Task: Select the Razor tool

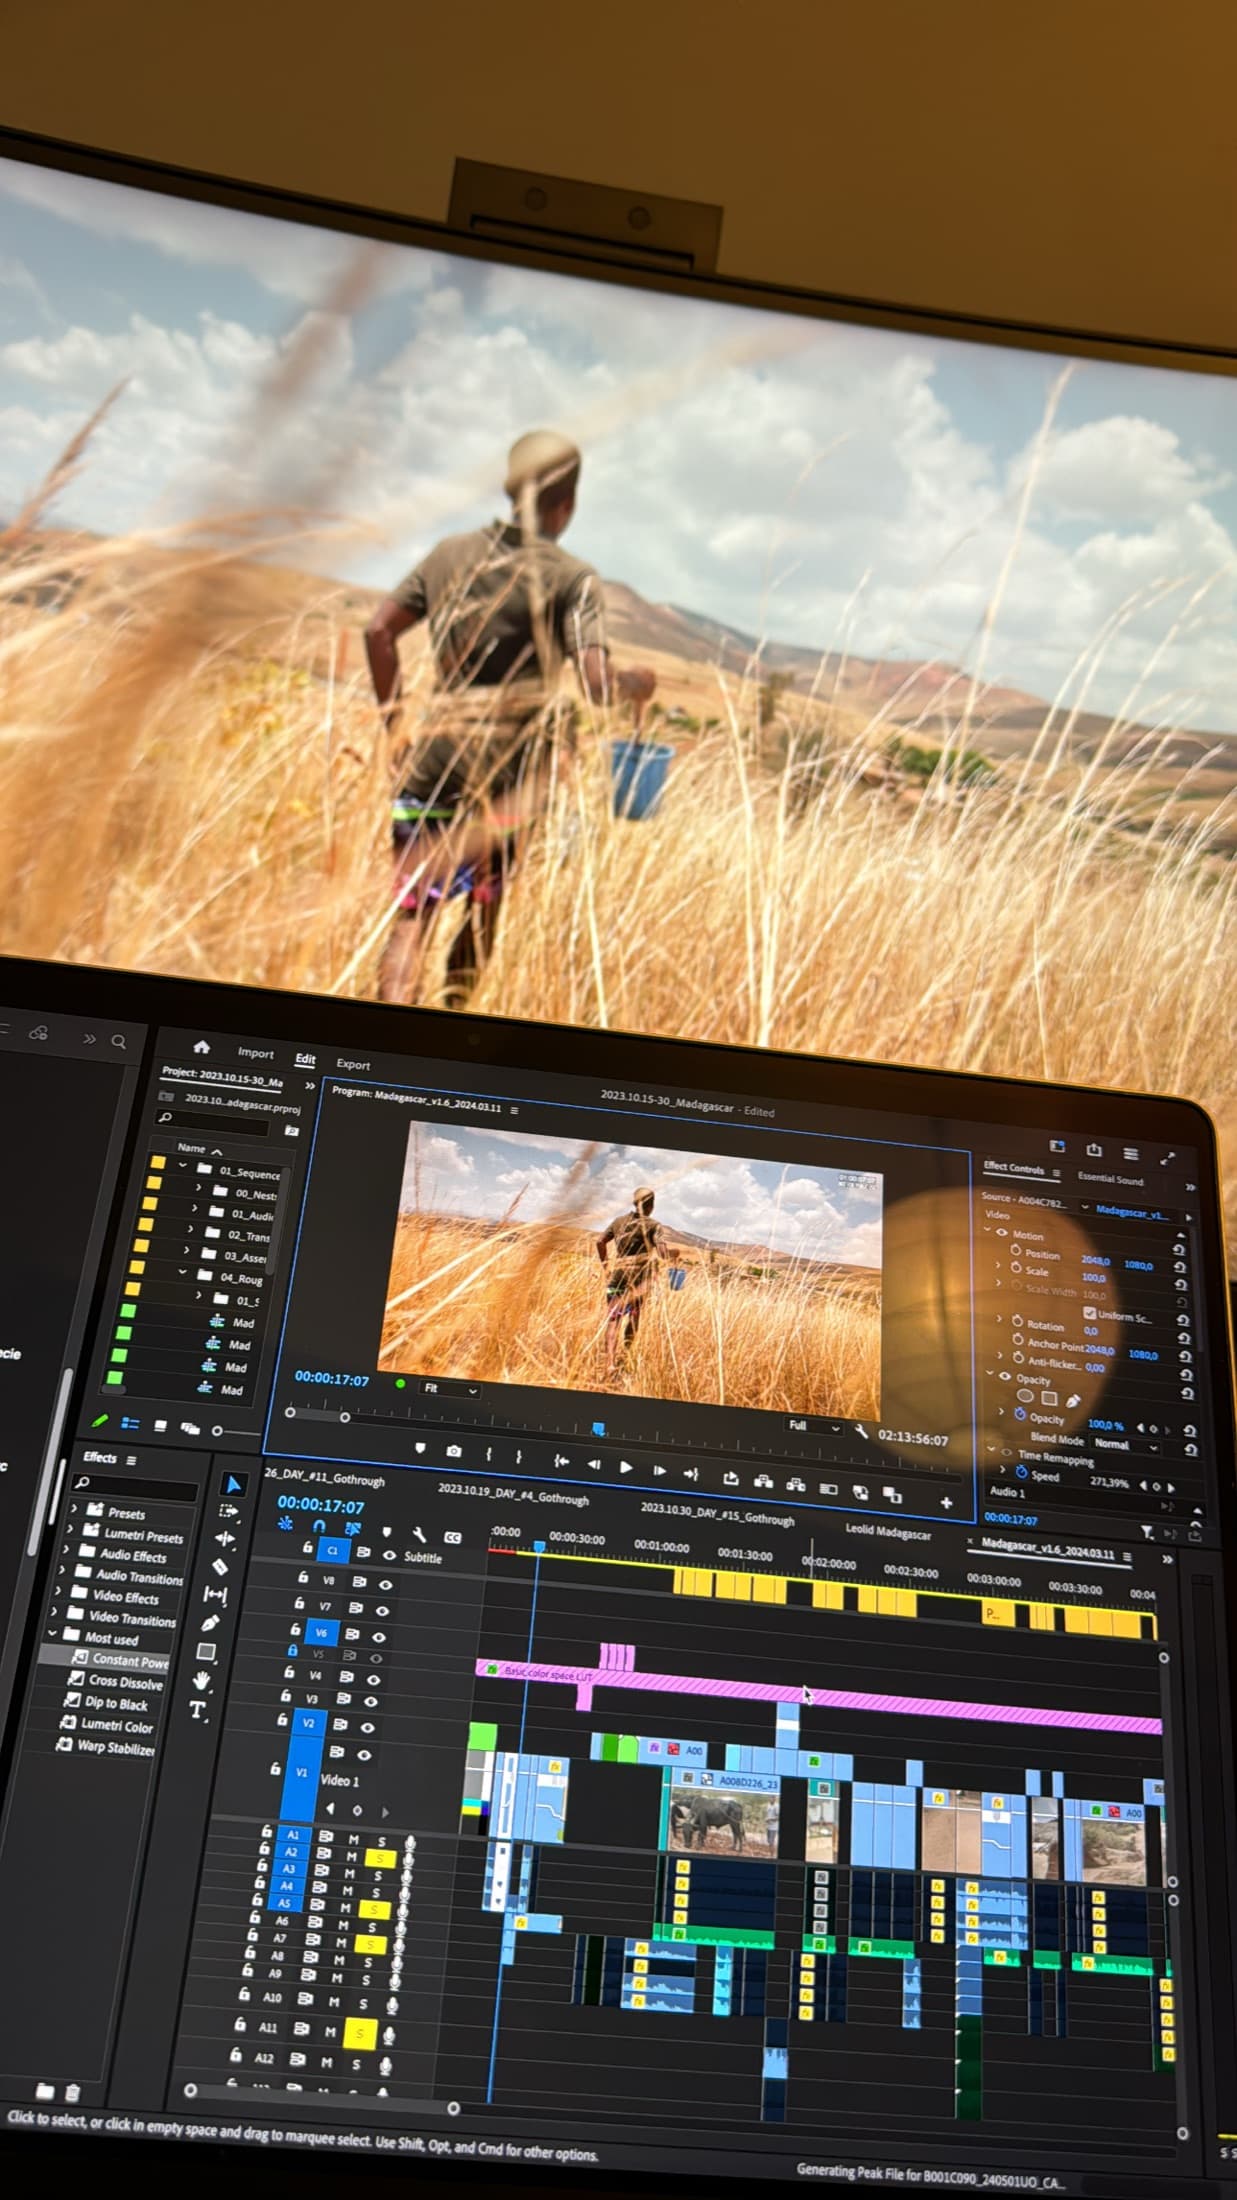Action: coord(220,1567)
